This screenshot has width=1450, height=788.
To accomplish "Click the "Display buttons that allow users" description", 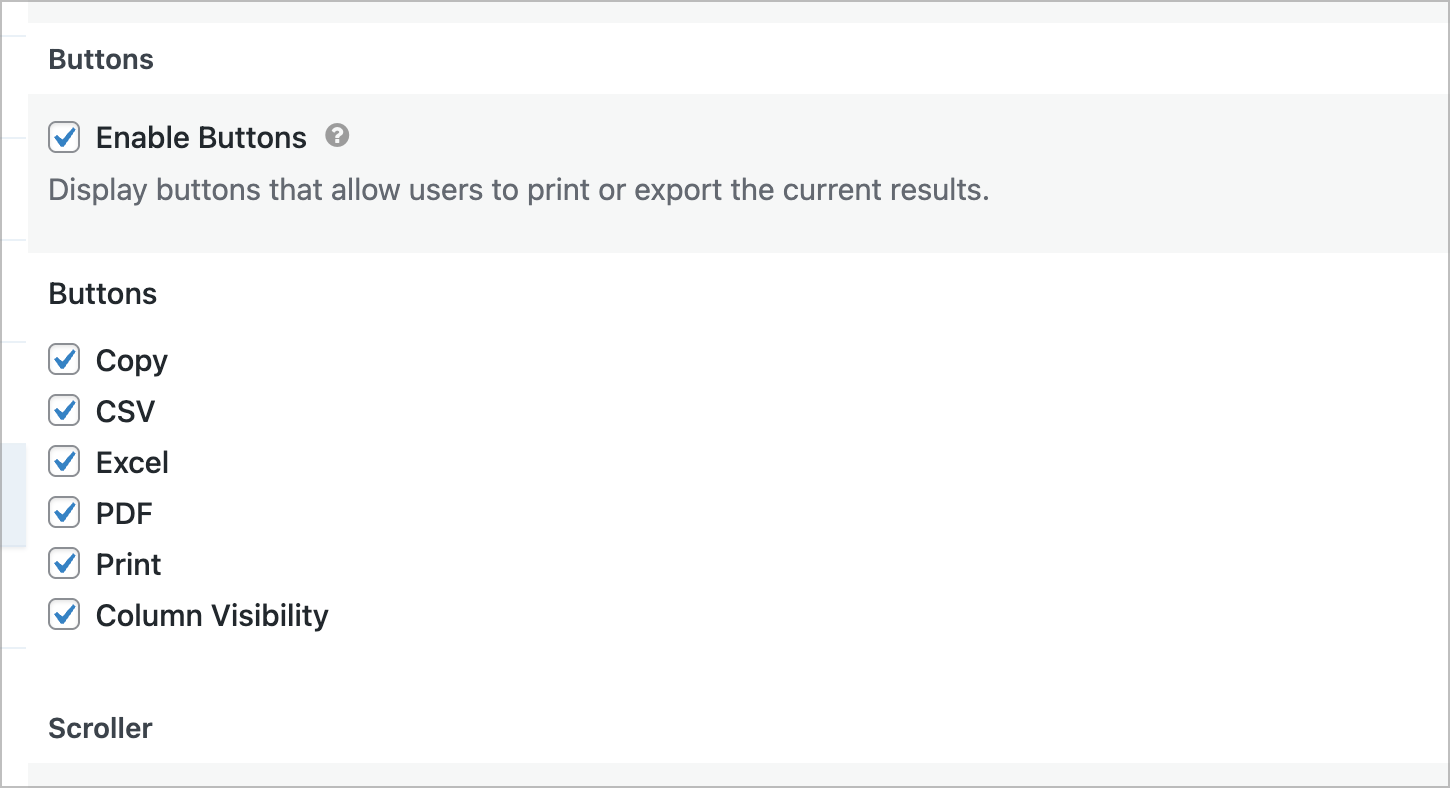I will (x=519, y=190).
